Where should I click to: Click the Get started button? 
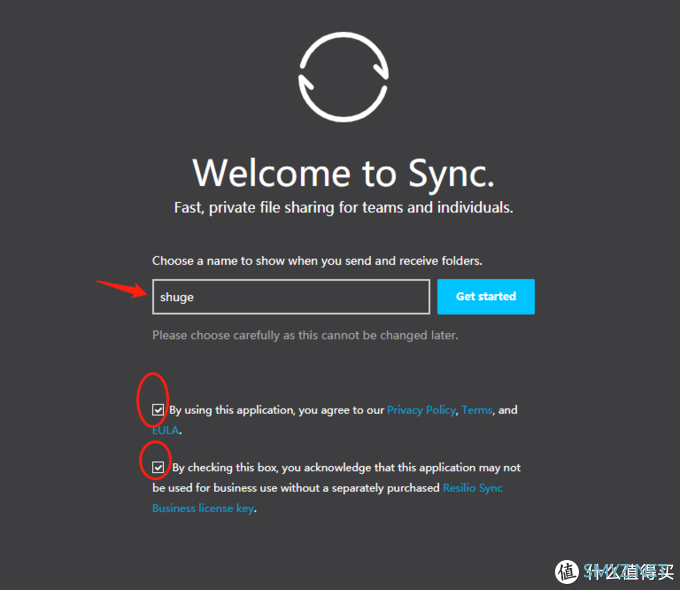486,296
